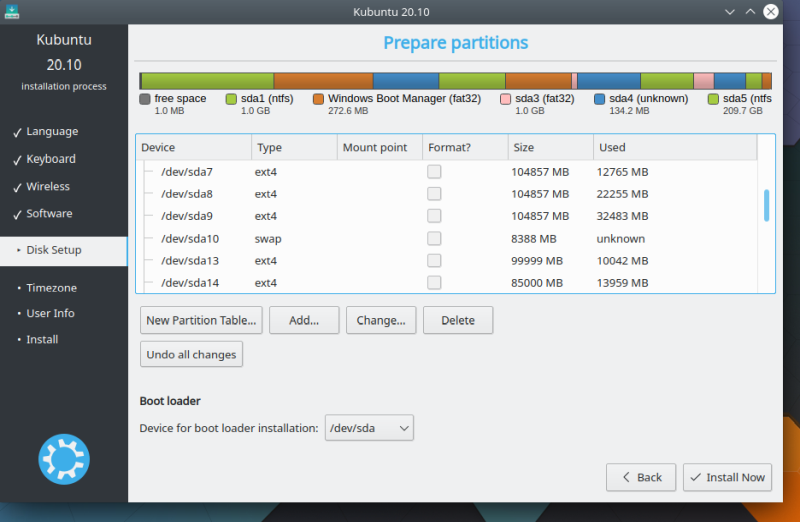Toggle the Format checkbox for /dev/sda13
This screenshot has width=800, height=522.
click(434, 261)
